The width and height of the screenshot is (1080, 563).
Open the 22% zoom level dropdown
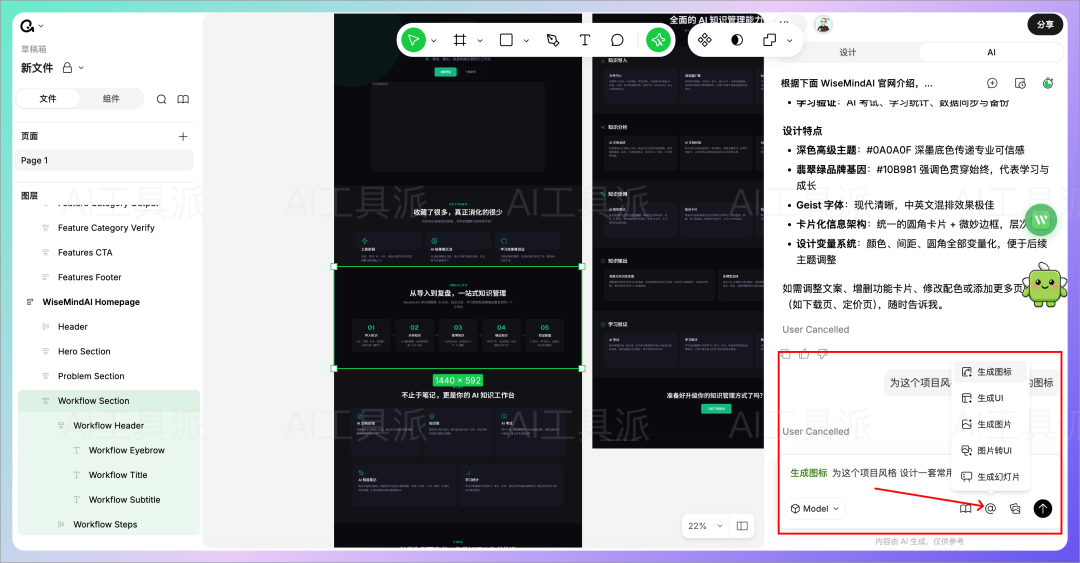click(705, 526)
